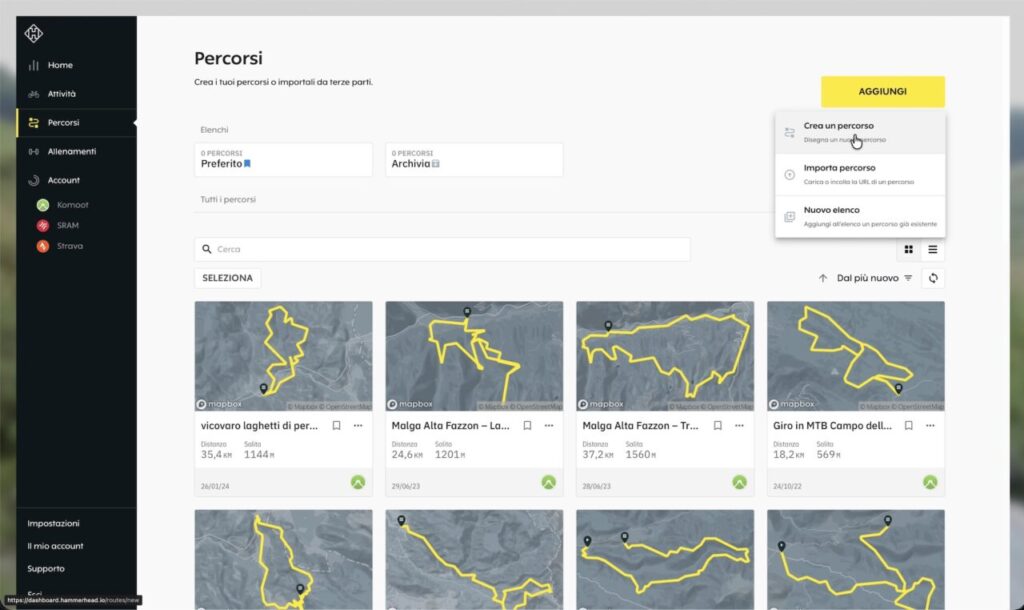Image resolution: width=1024 pixels, height=610 pixels.
Task: Open the Strava account integration
Action: 69,246
